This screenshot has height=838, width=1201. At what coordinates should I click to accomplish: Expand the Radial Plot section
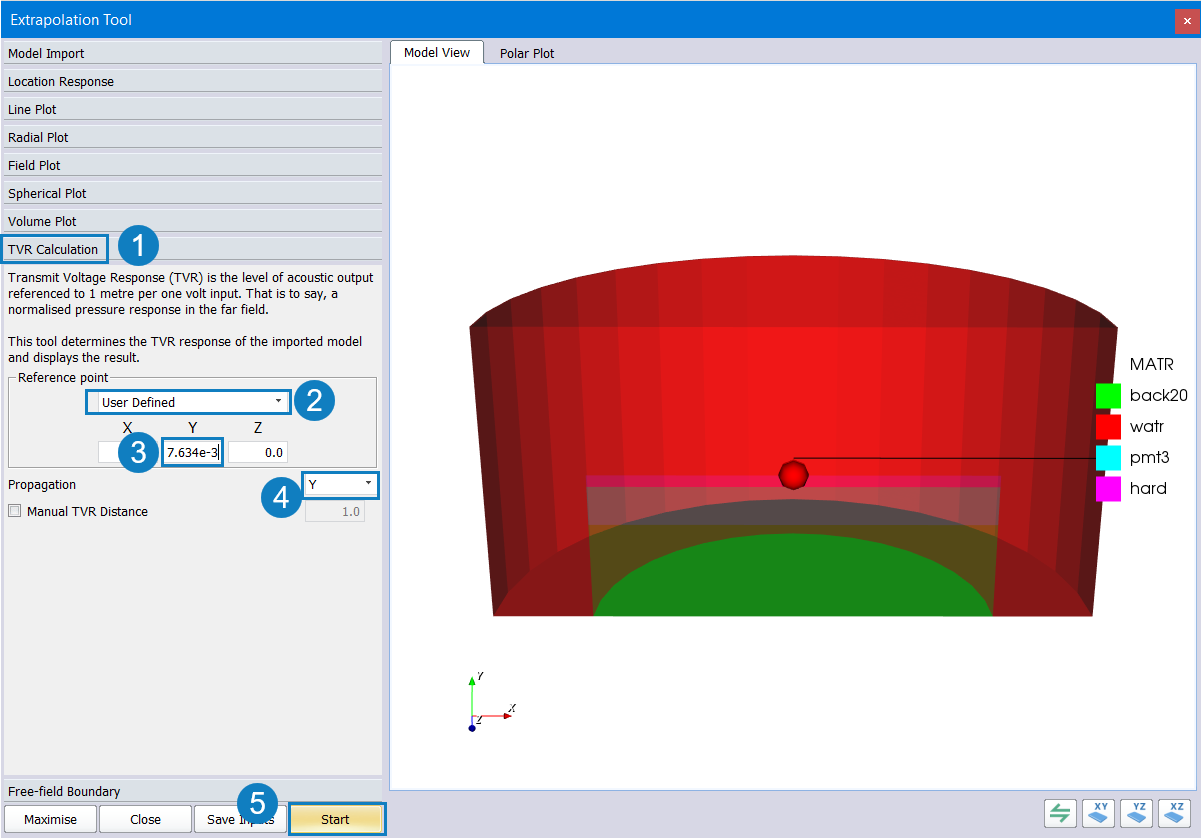point(192,137)
